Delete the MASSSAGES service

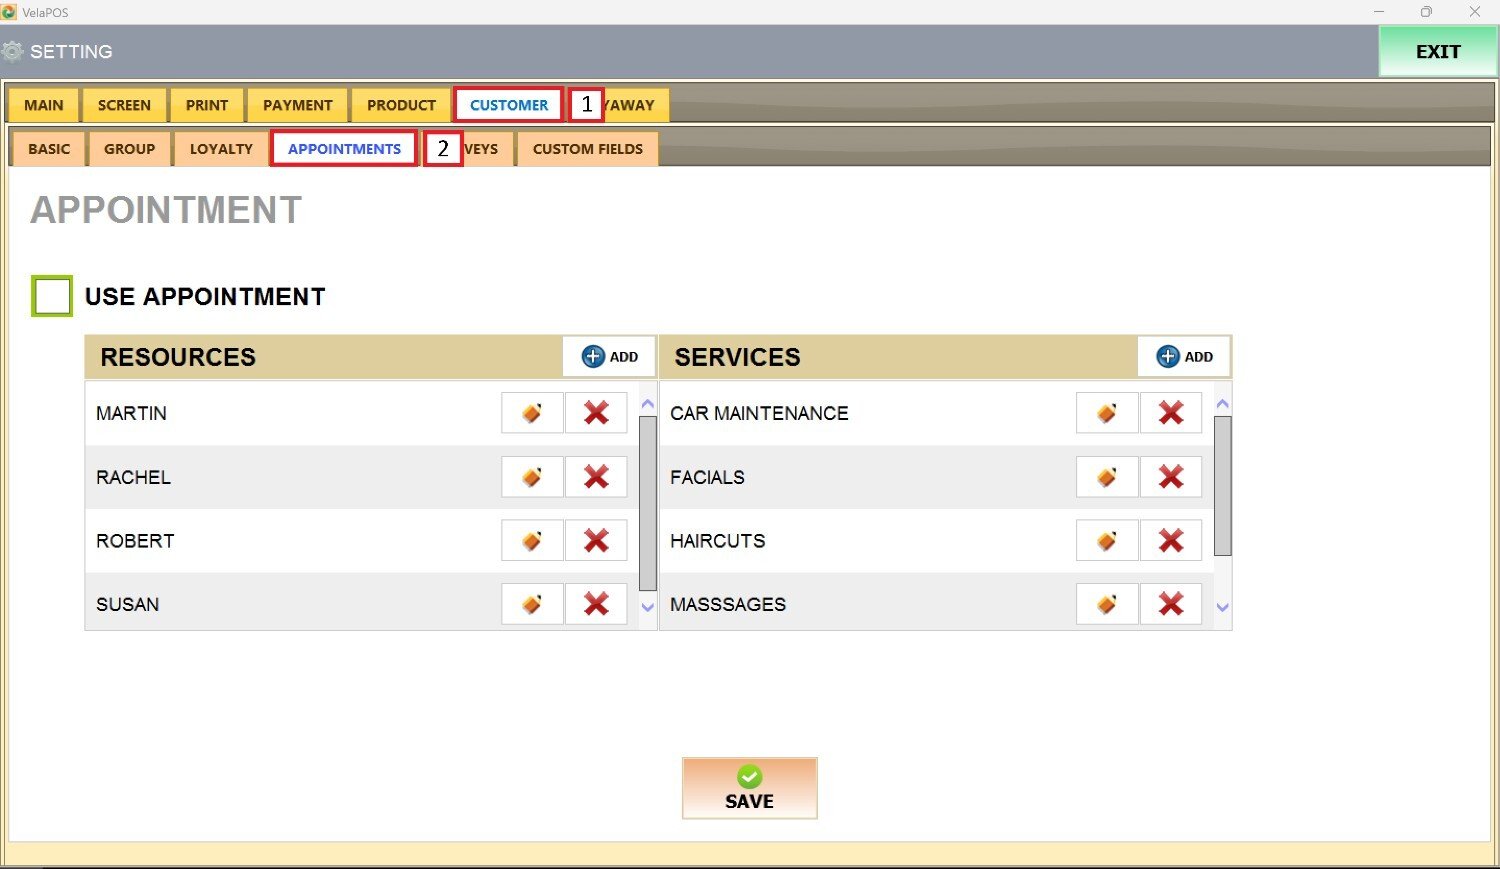(1171, 604)
